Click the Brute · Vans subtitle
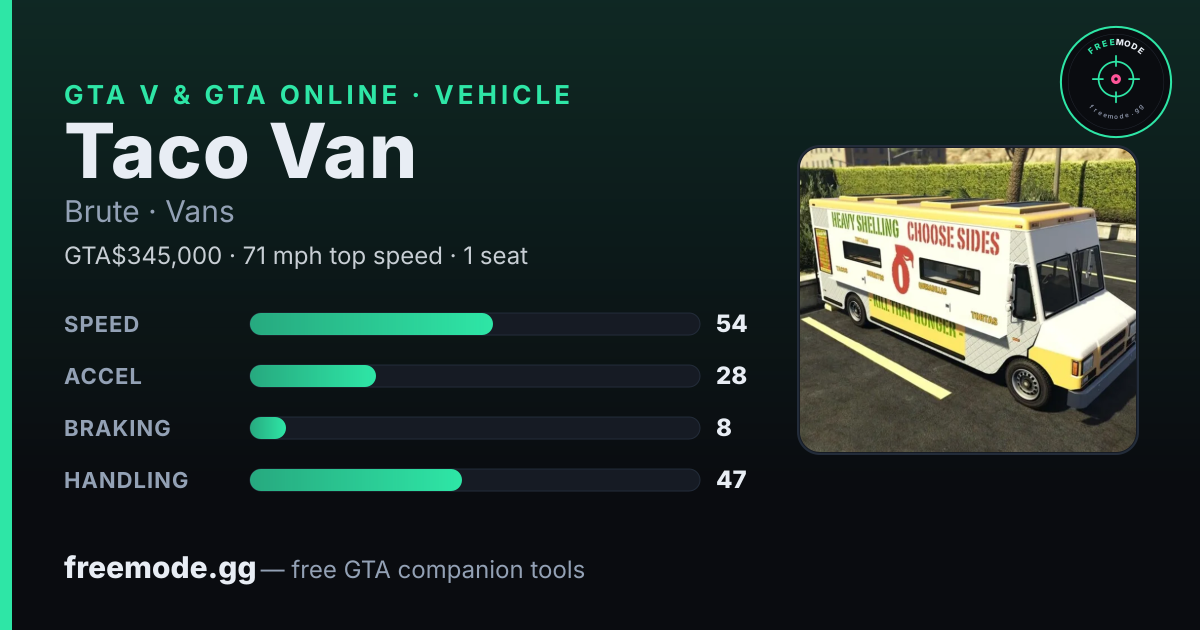The width and height of the screenshot is (1200, 630). pos(149,212)
